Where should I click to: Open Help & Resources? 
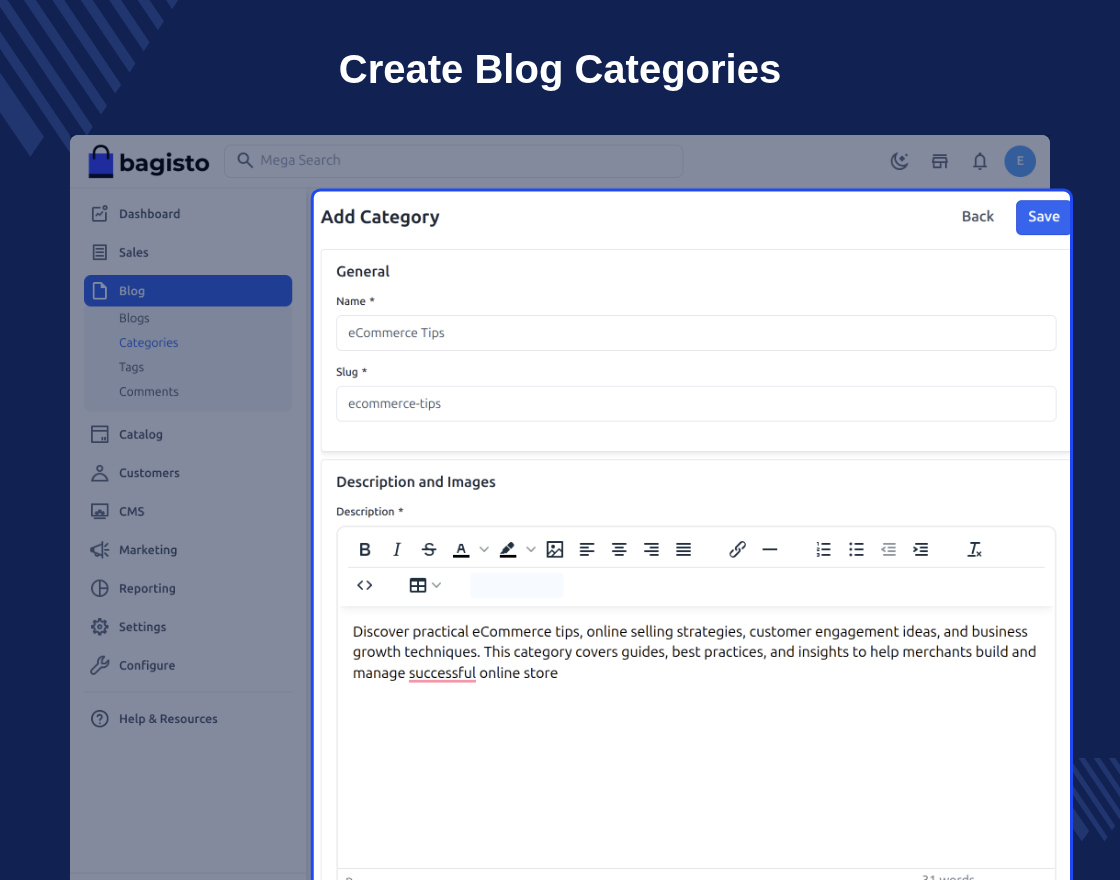(188, 719)
